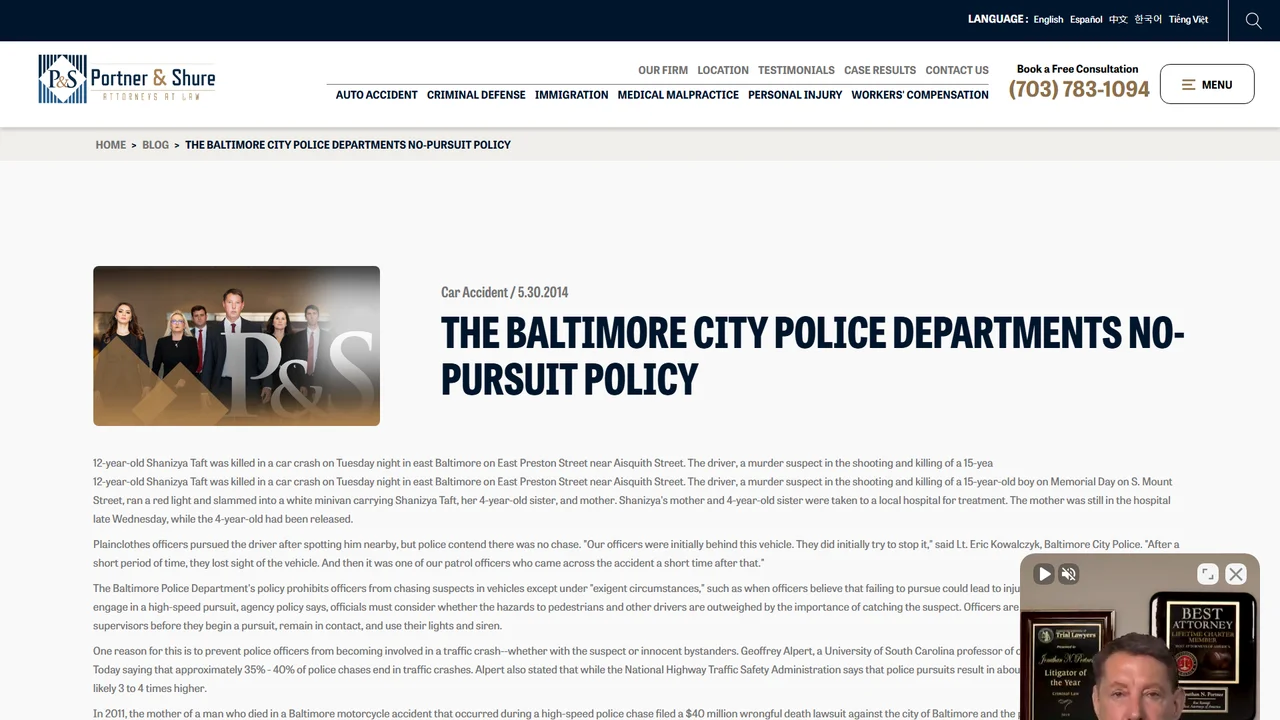Click HOME in the breadcrumb
1280x720 pixels.
[x=111, y=145]
